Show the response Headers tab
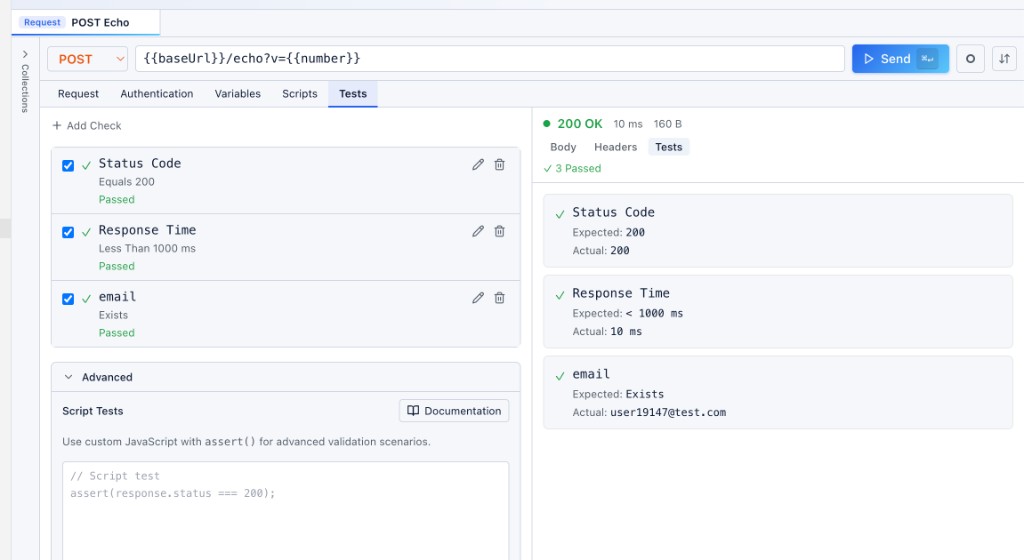Viewport: 1024px width, 560px height. [615, 147]
